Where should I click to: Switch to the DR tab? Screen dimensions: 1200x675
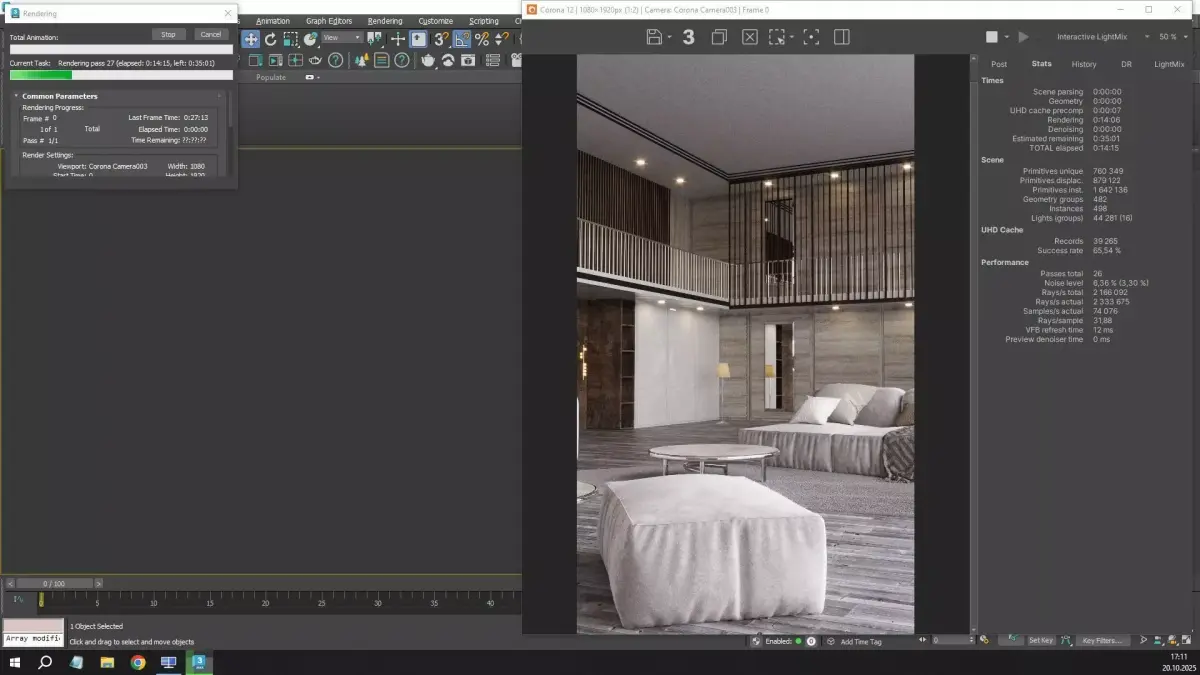click(1126, 64)
